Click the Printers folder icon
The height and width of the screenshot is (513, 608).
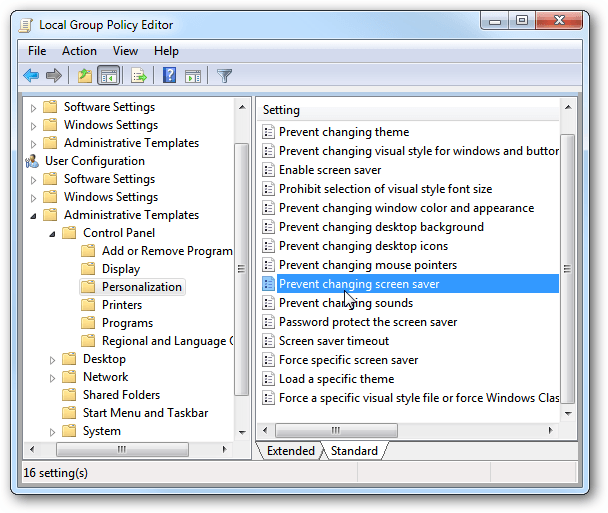click(88, 305)
